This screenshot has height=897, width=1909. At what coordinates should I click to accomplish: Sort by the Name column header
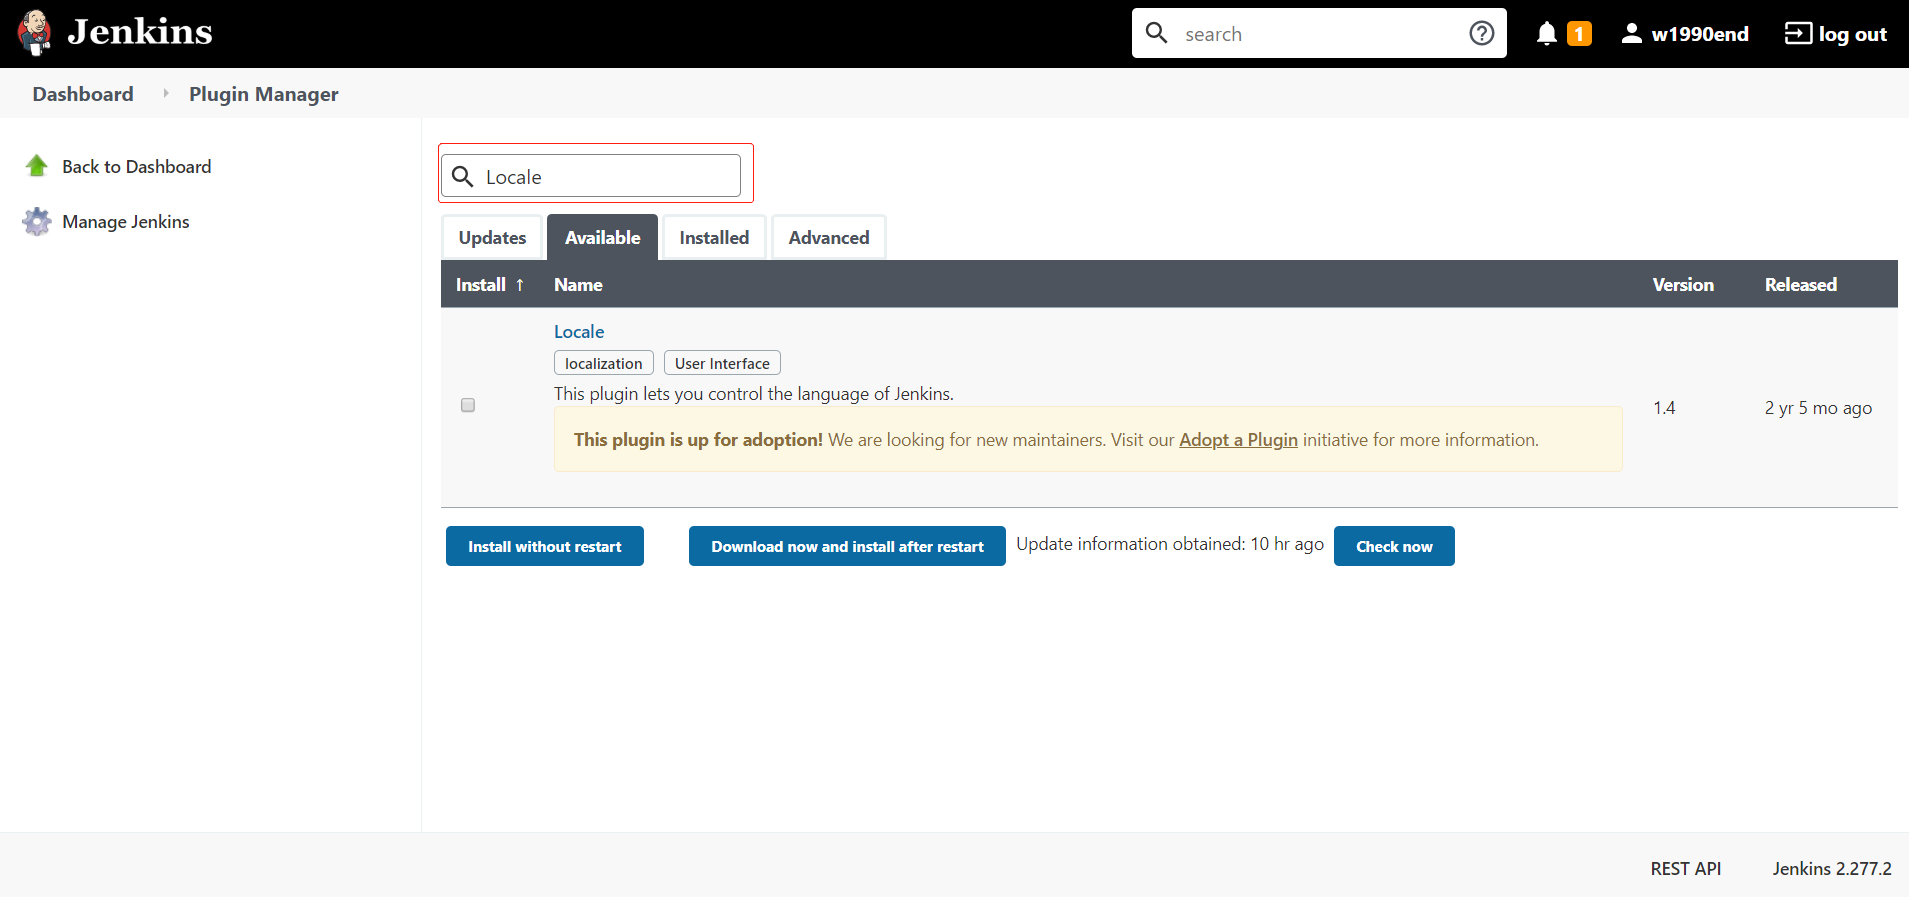[578, 285]
